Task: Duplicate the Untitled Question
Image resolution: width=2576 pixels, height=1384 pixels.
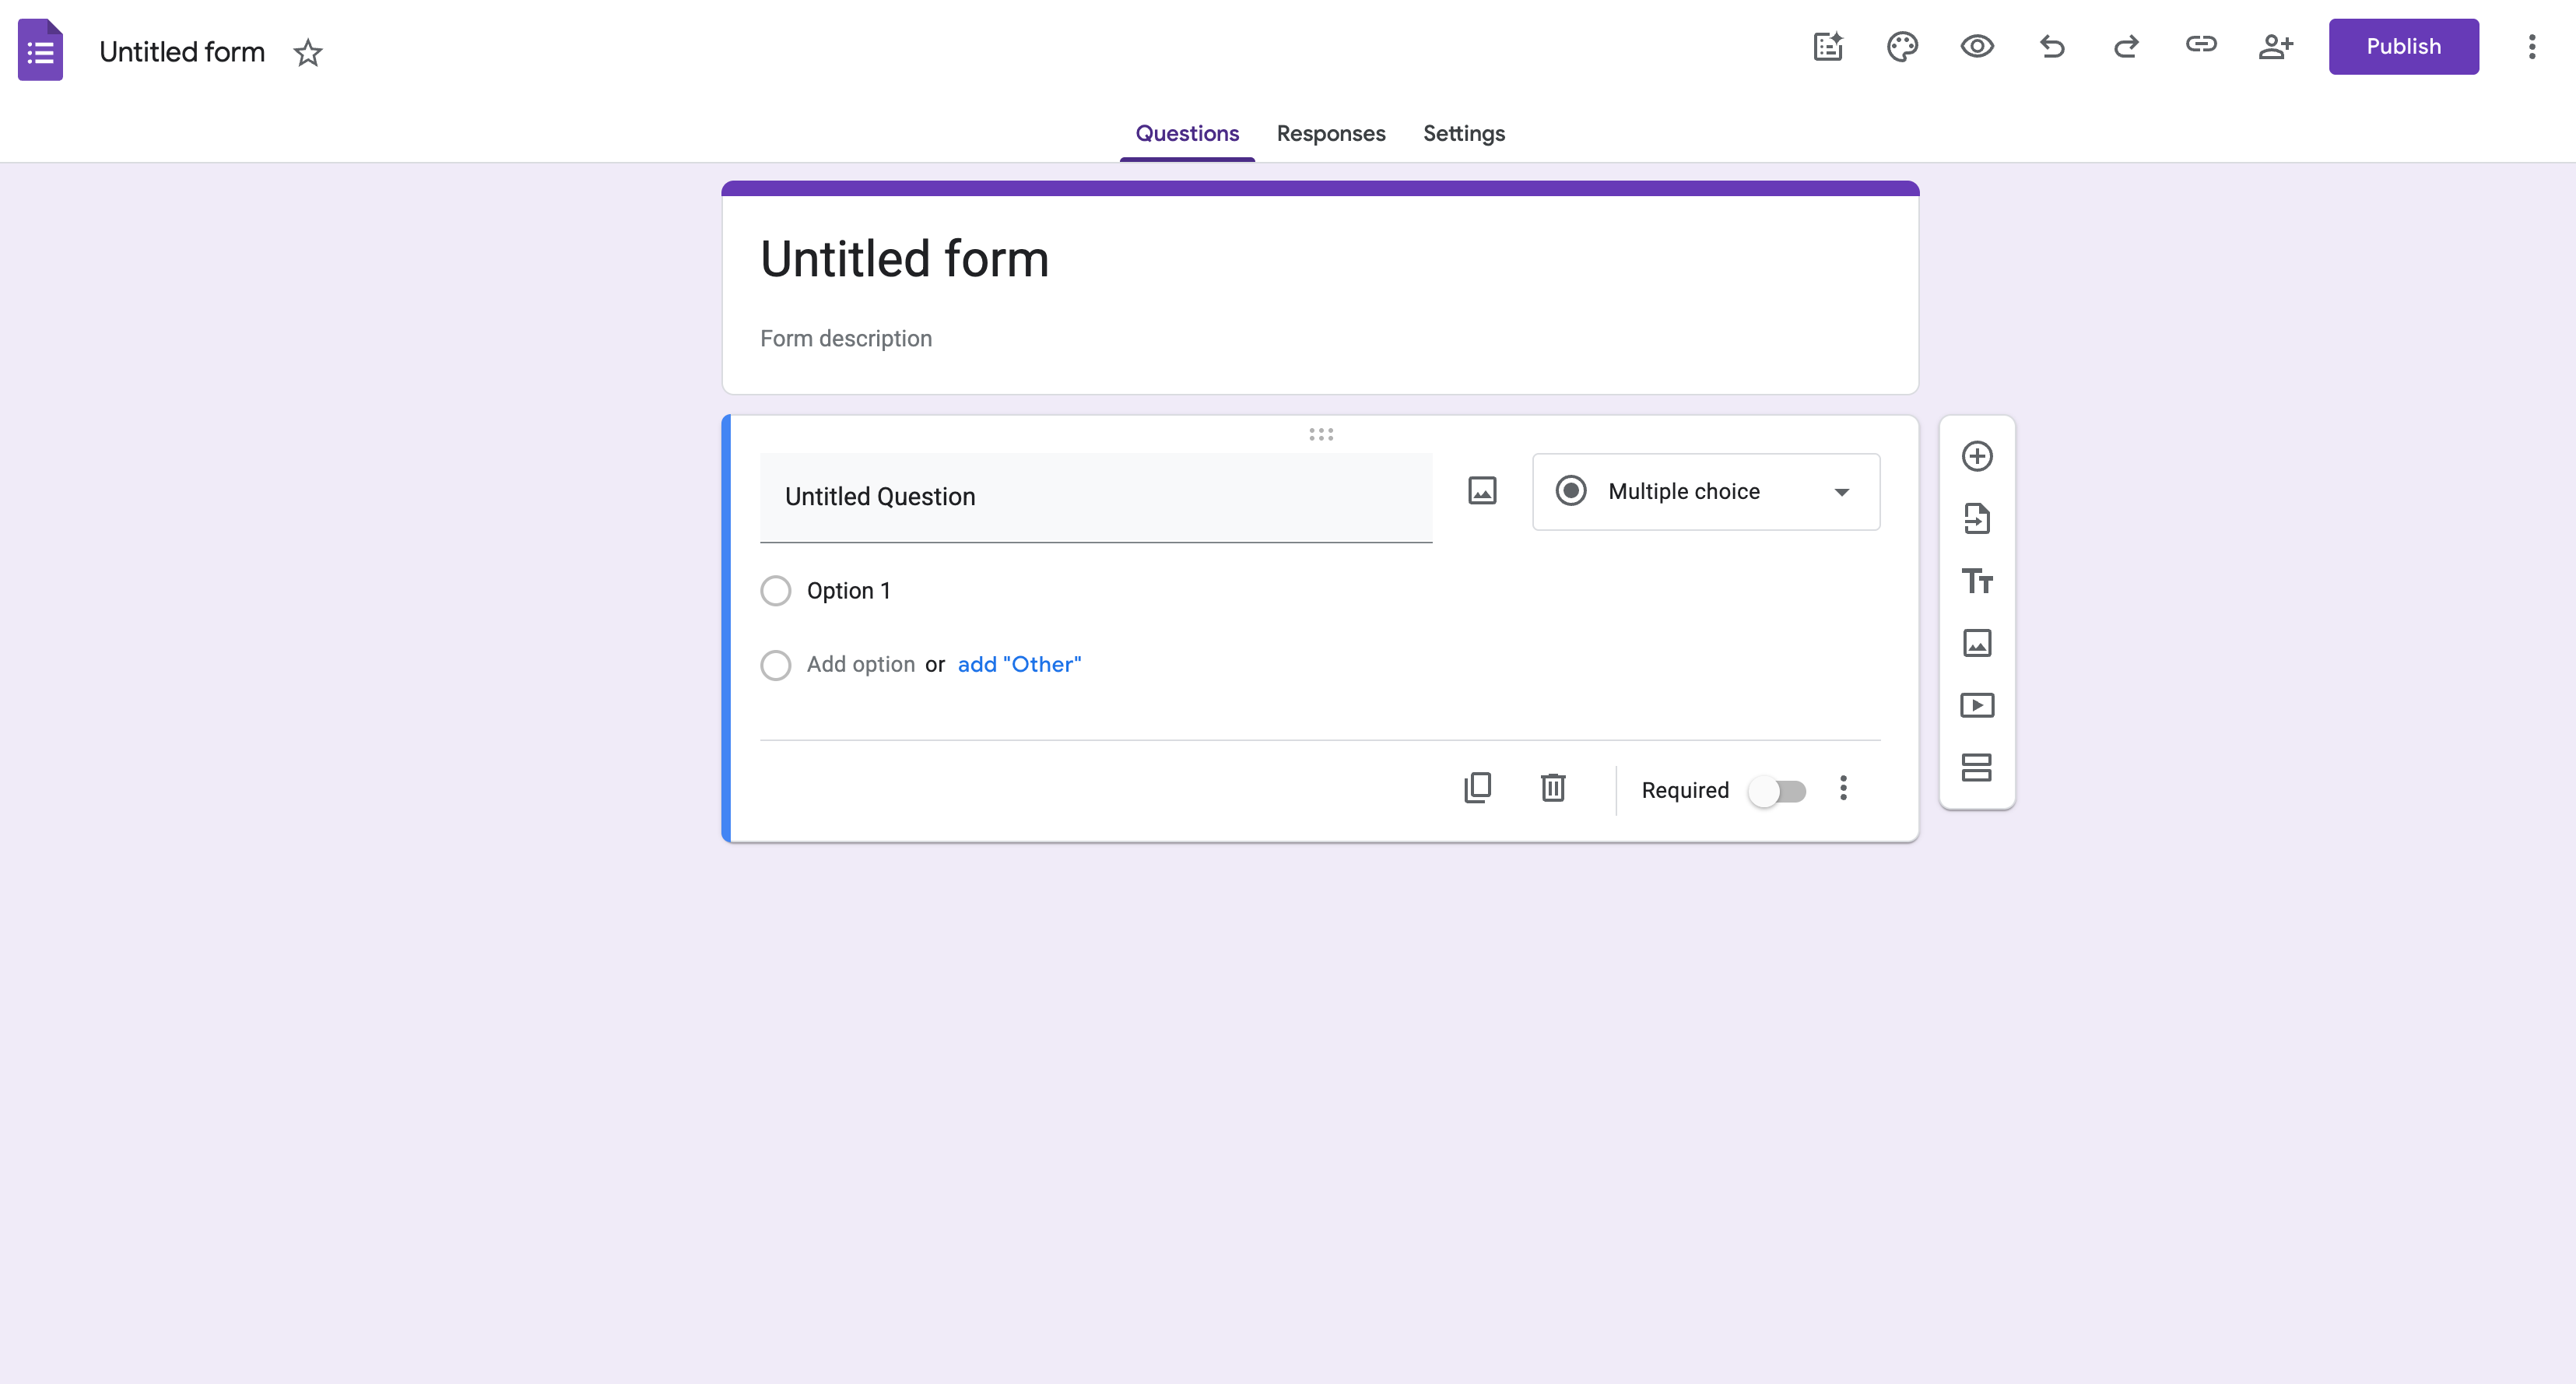Action: click(1478, 788)
